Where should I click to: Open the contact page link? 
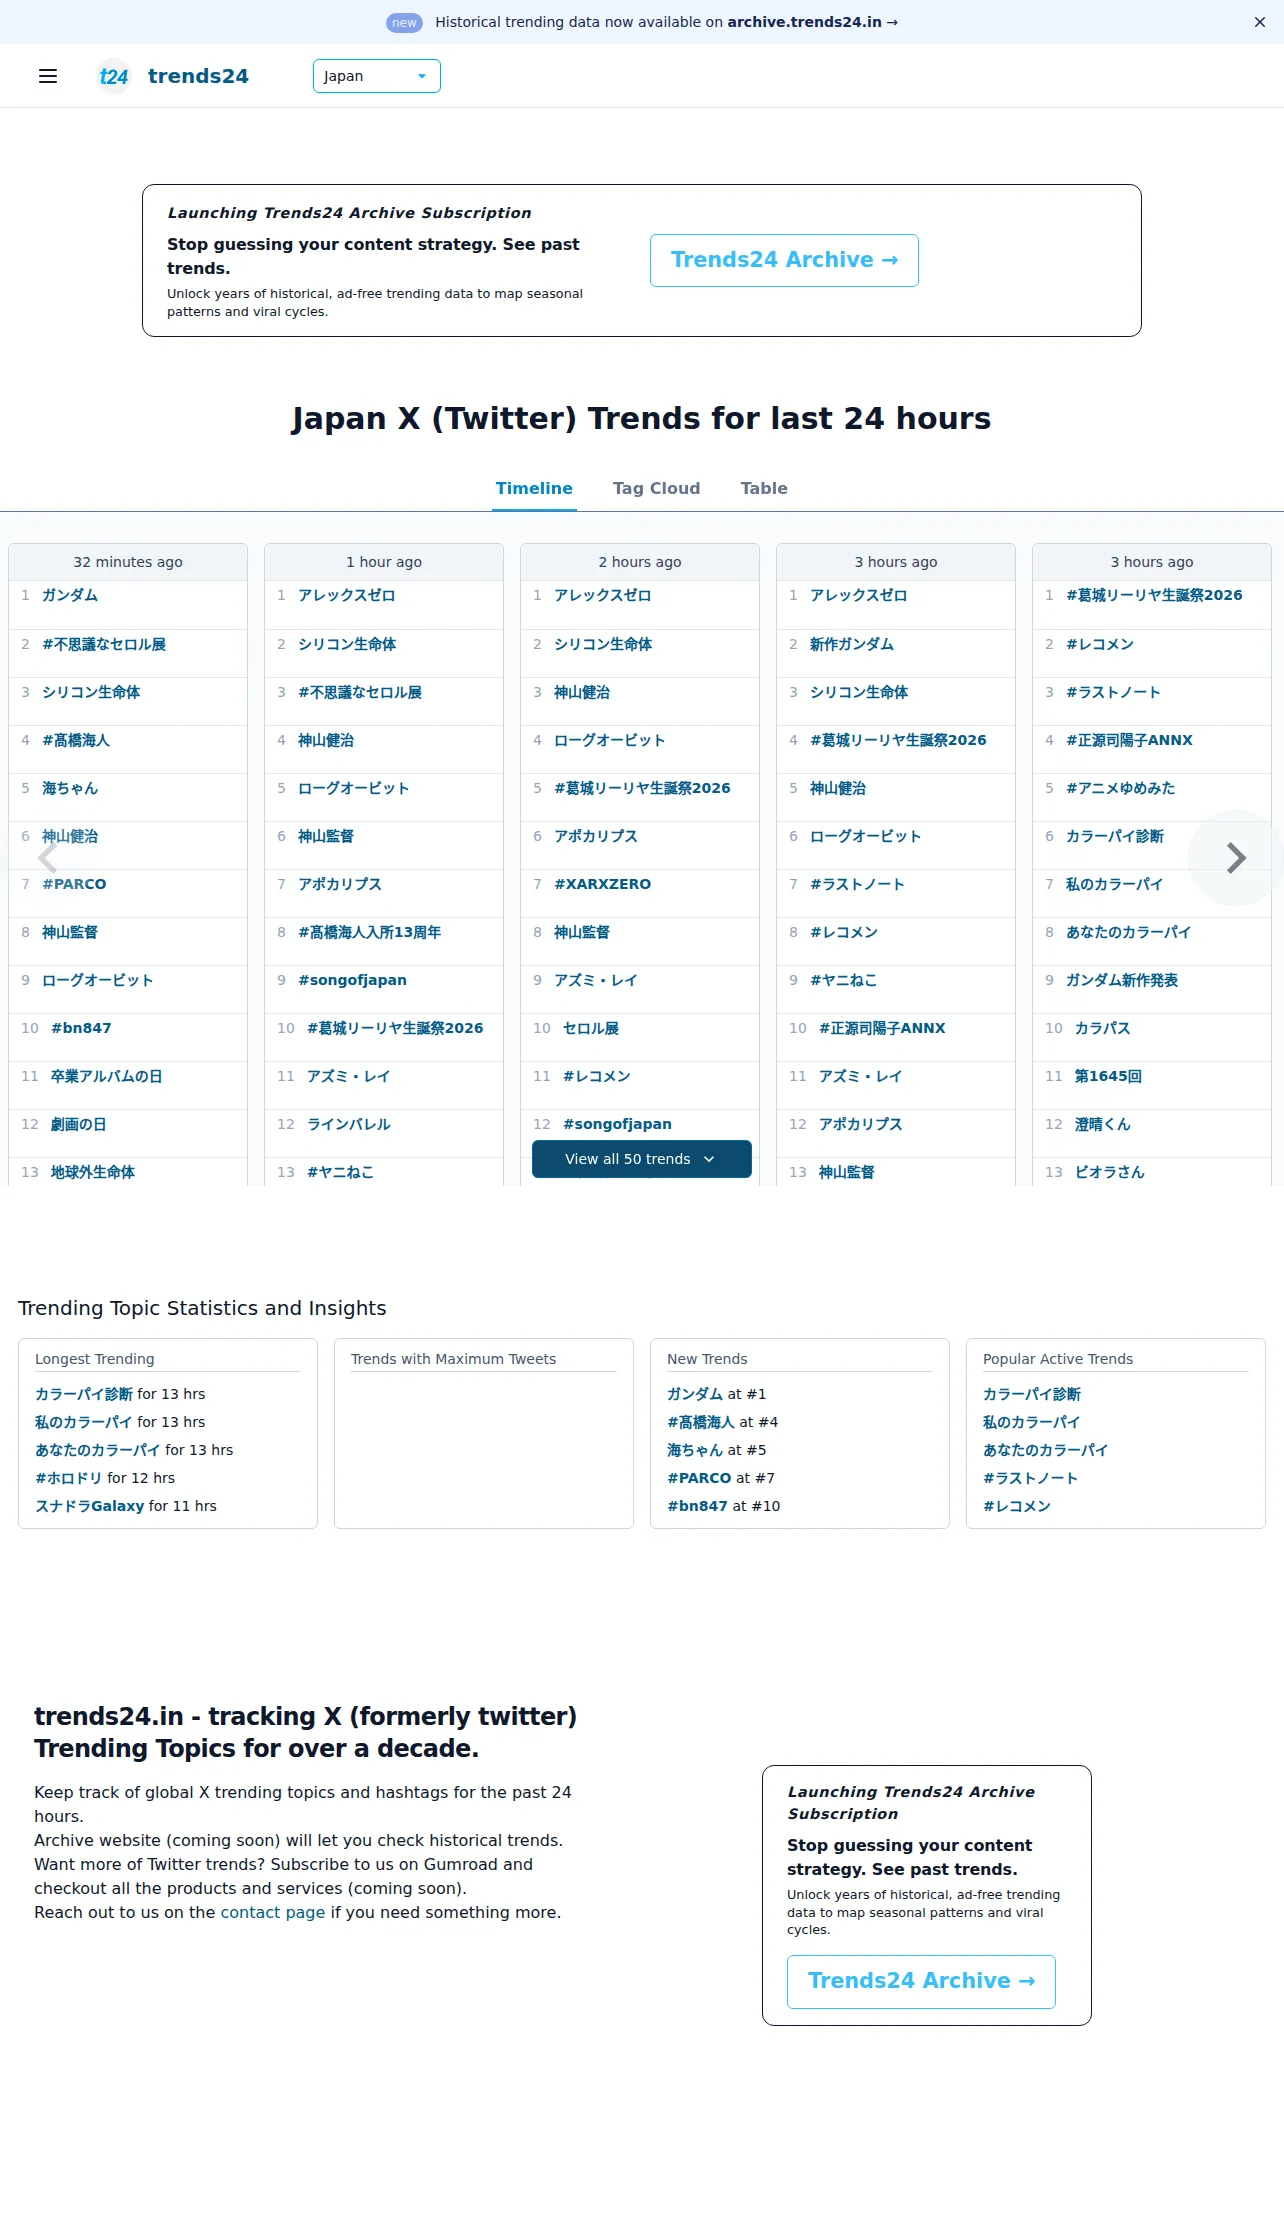point(273,1913)
